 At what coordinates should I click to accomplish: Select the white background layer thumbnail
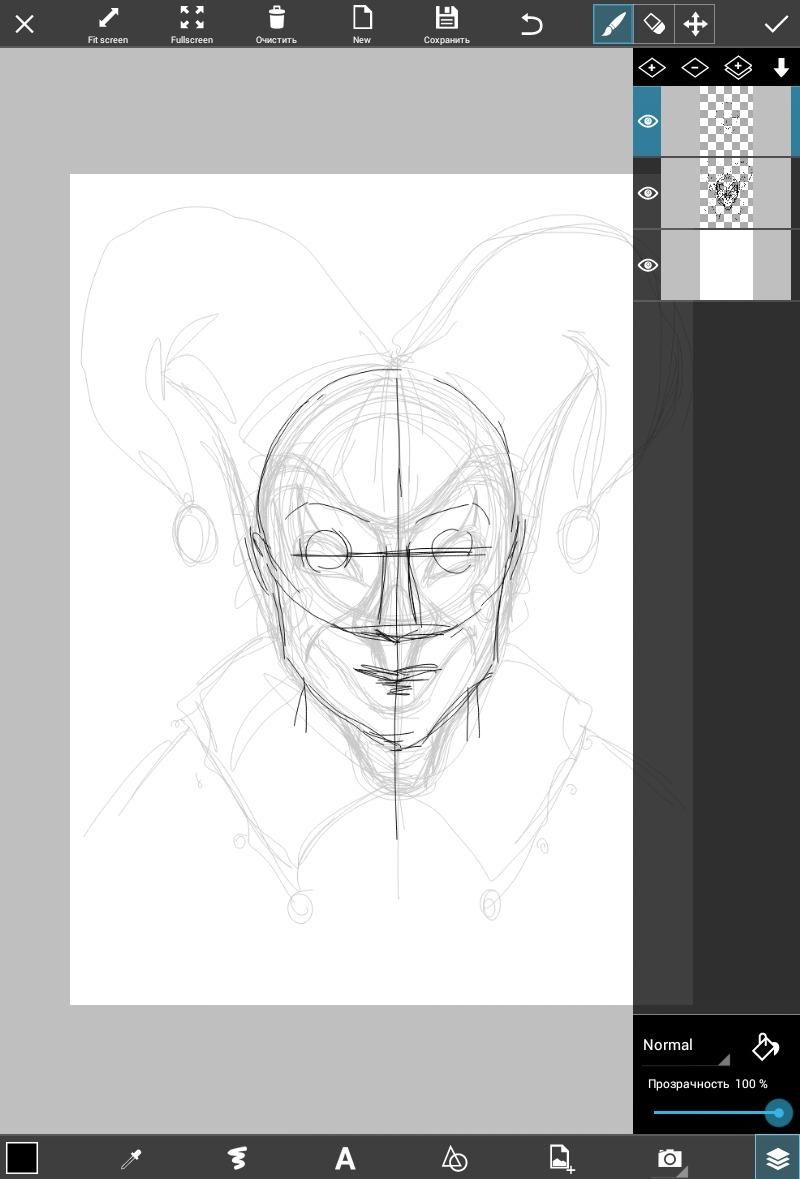point(726,265)
